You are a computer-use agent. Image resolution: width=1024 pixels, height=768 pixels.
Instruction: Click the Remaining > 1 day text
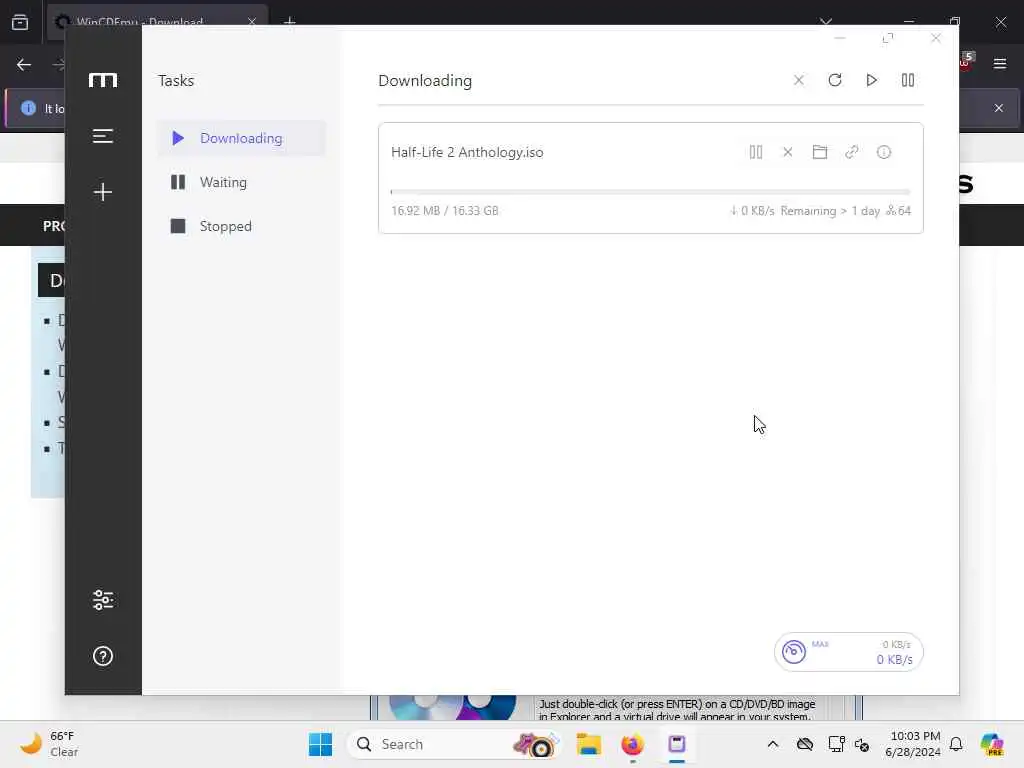tap(830, 211)
